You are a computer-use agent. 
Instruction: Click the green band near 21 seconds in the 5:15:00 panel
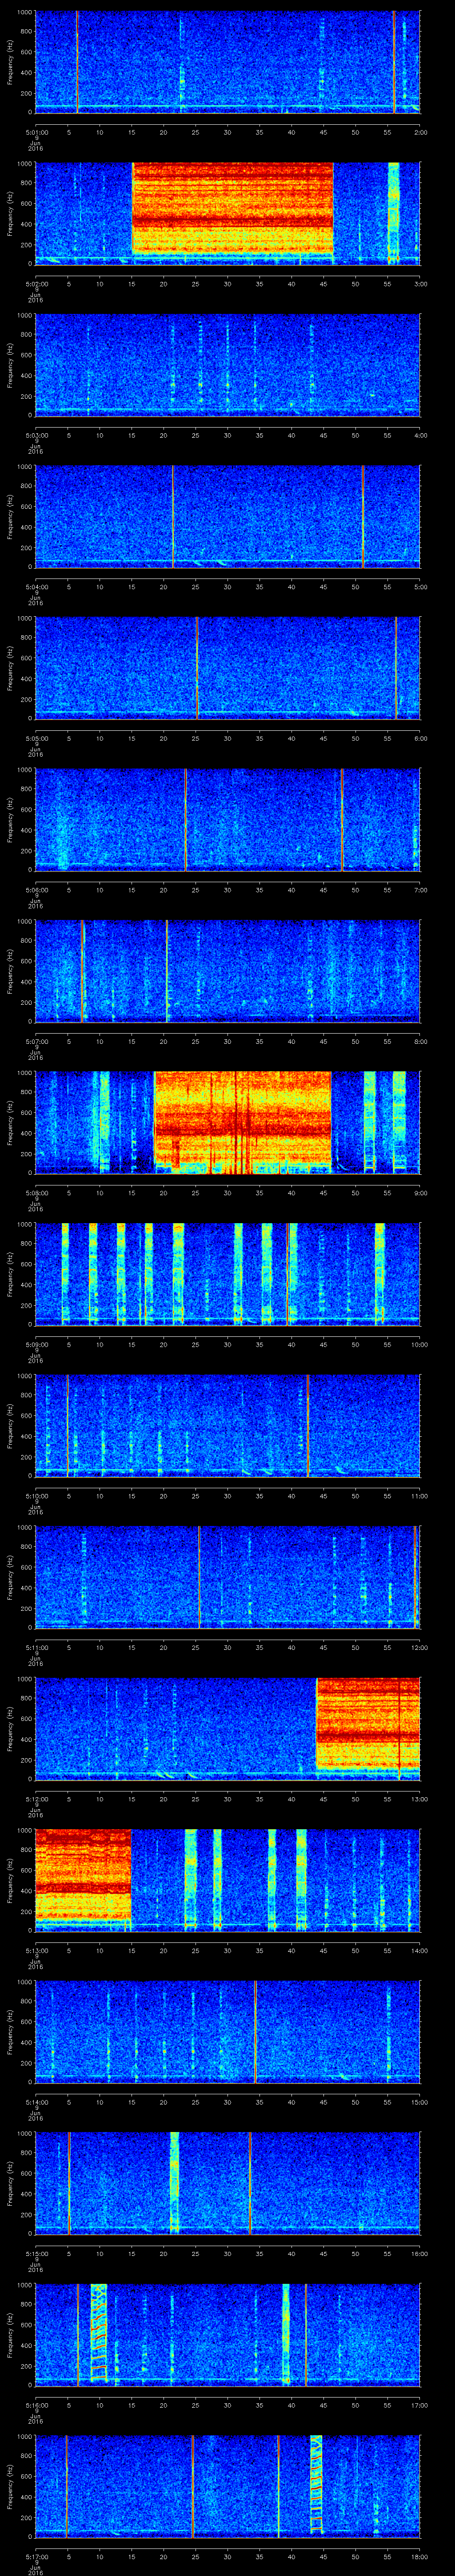(174, 2183)
